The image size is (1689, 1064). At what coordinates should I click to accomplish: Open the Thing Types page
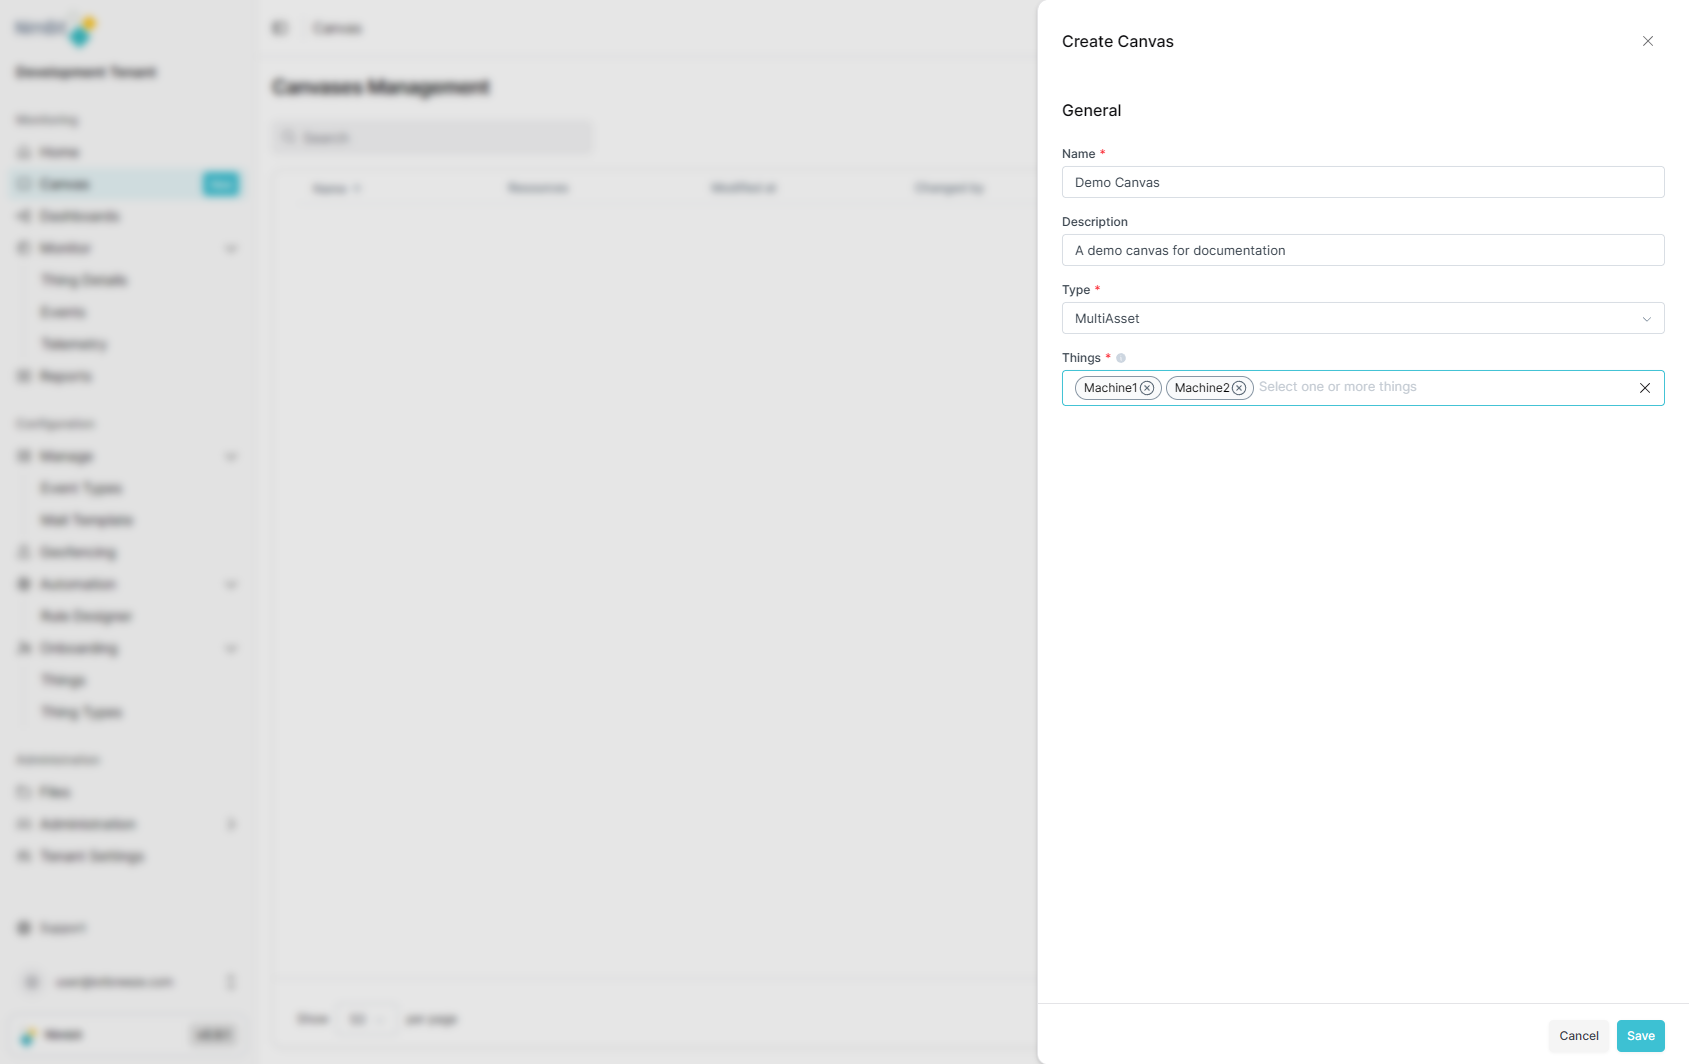click(80, 712)
